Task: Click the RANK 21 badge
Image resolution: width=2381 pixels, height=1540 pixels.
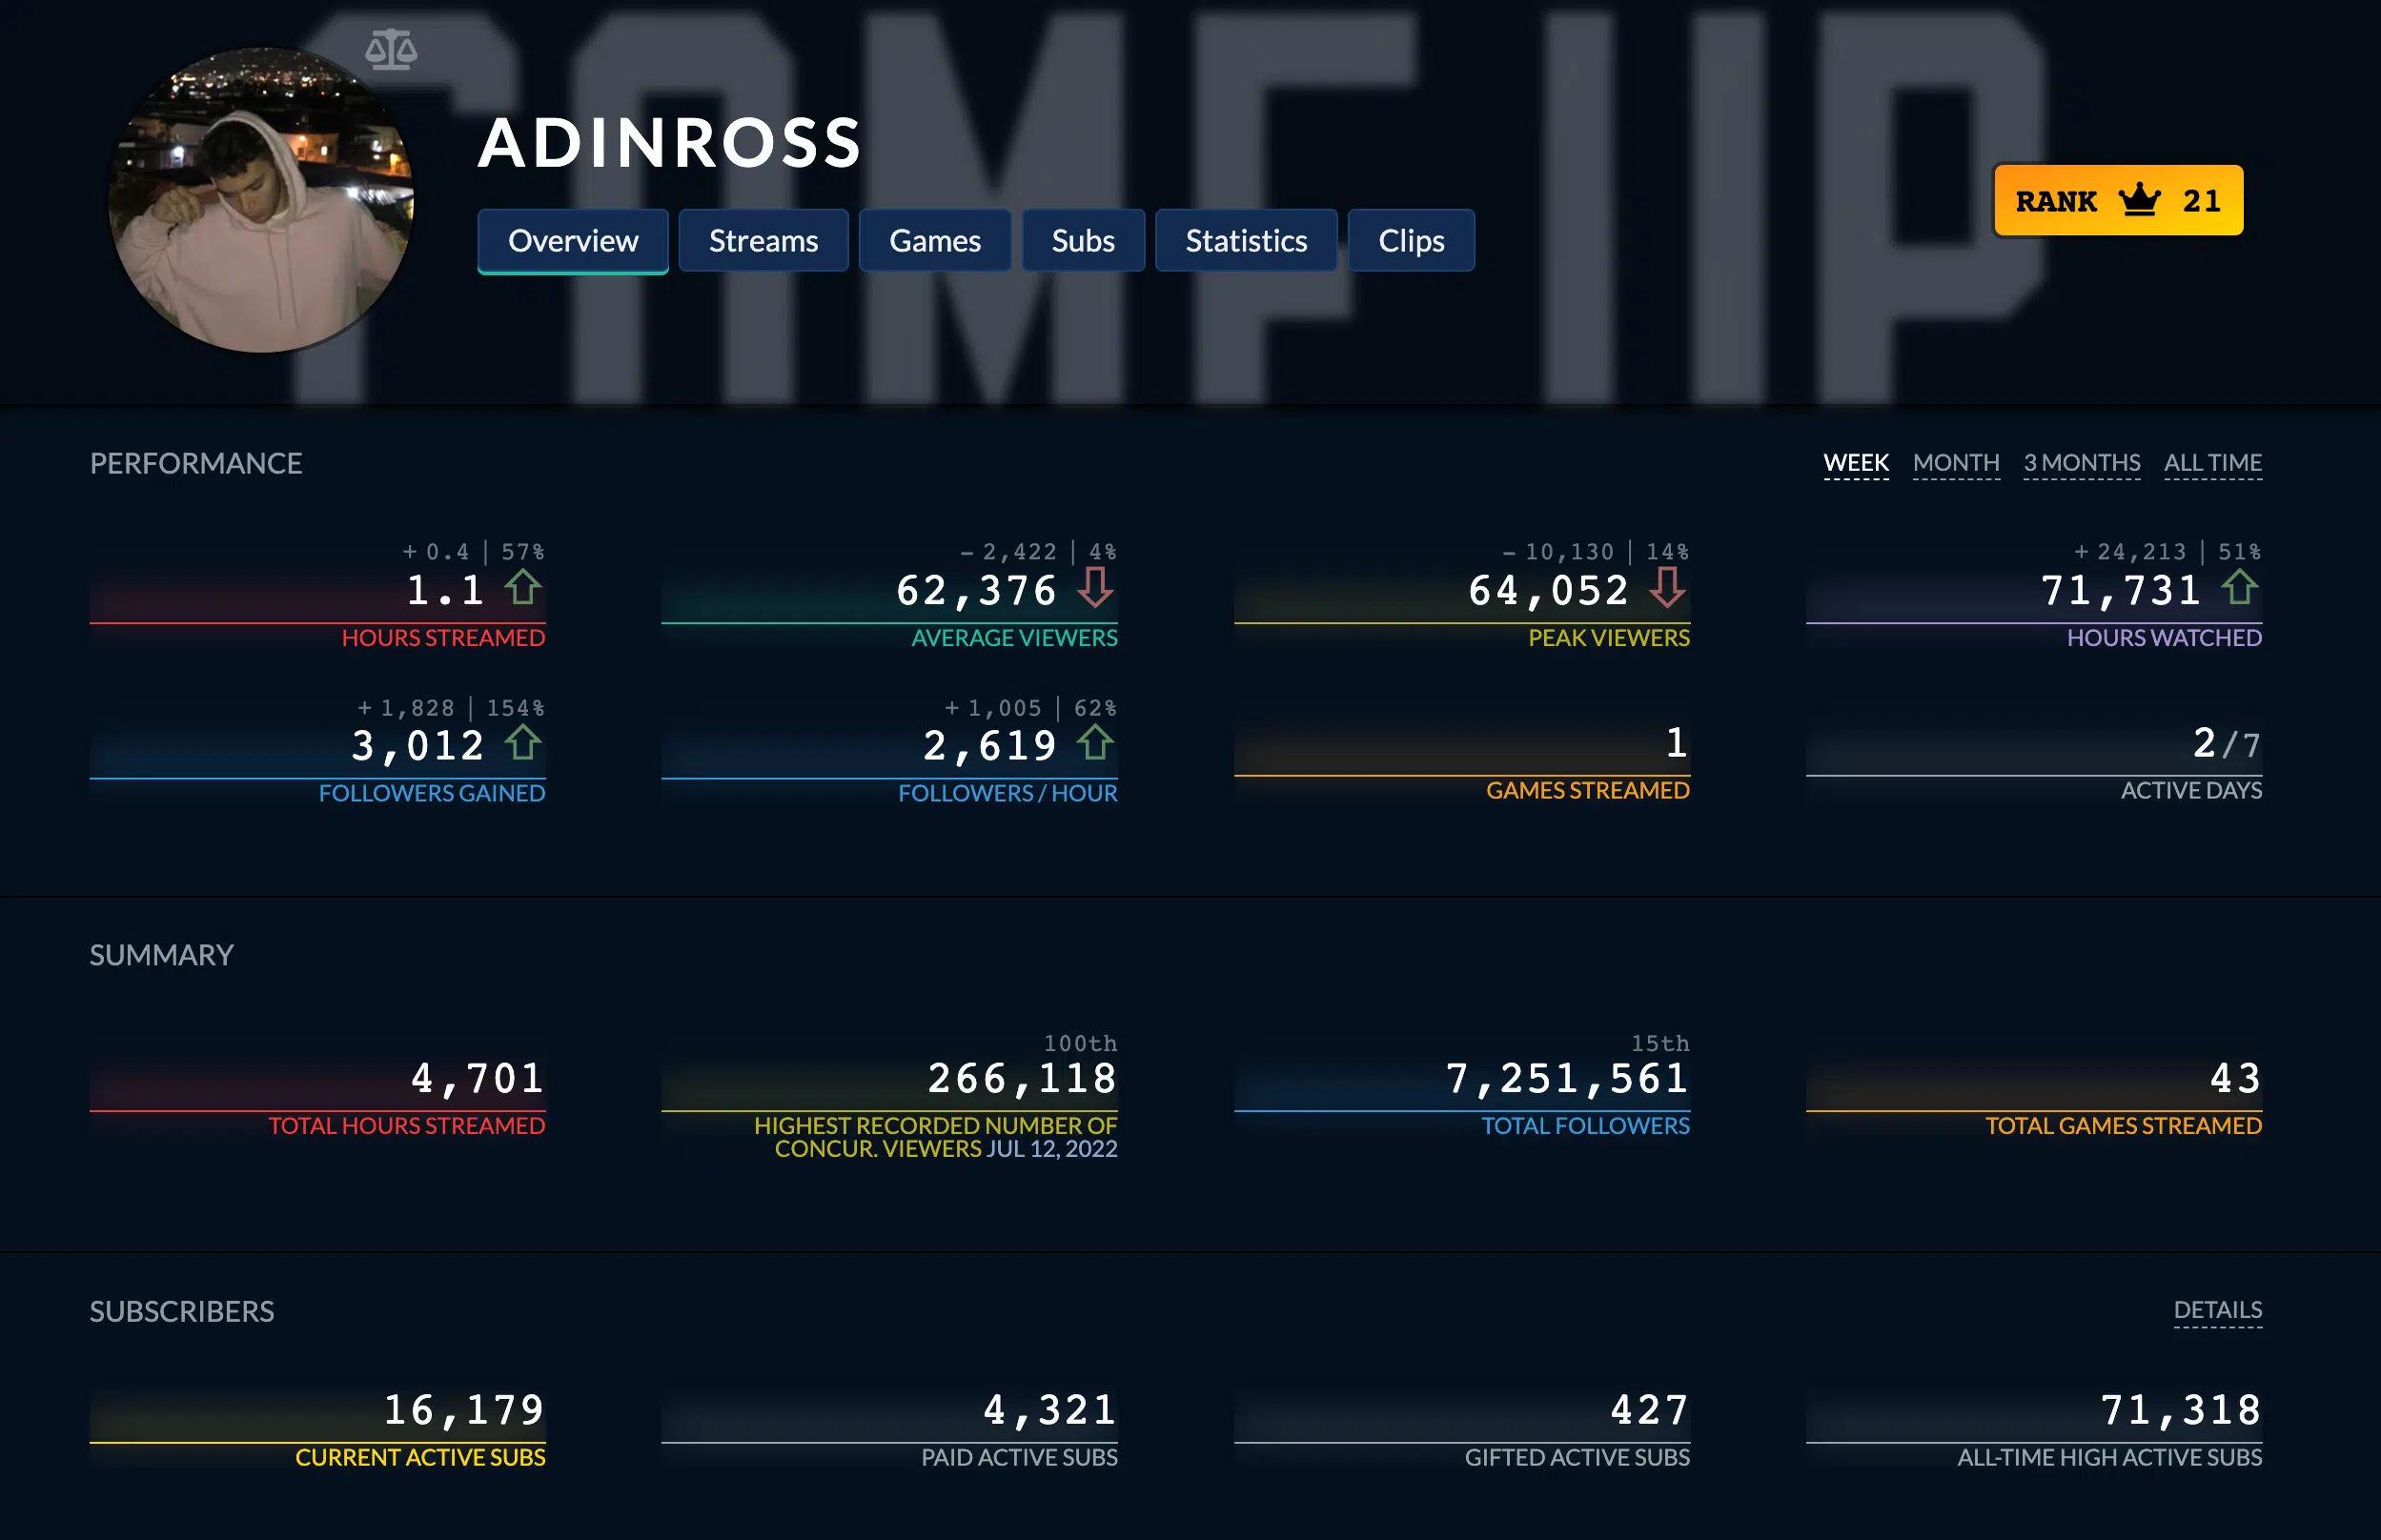Action: pyautogui.click(x=2117, y=201)
